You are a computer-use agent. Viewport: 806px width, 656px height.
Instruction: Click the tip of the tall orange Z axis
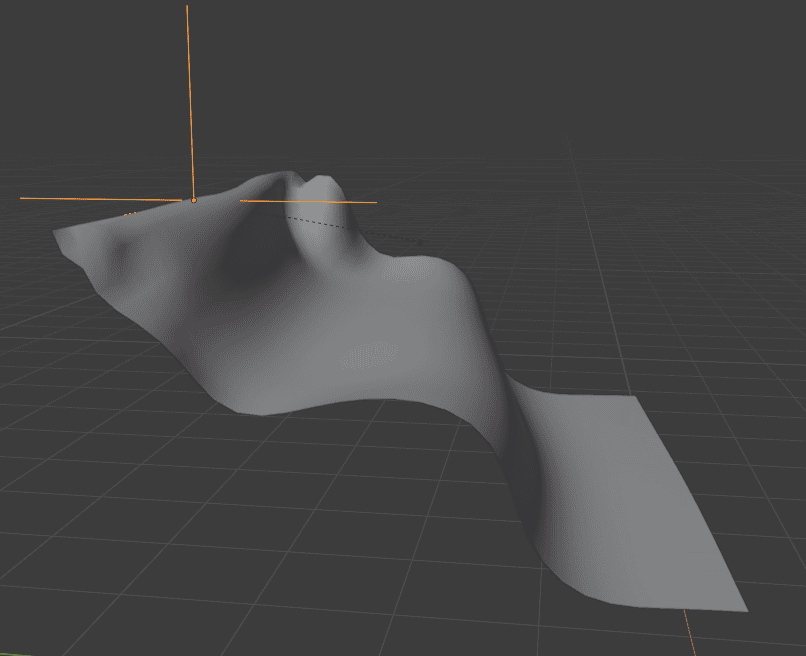pos(186,8)
